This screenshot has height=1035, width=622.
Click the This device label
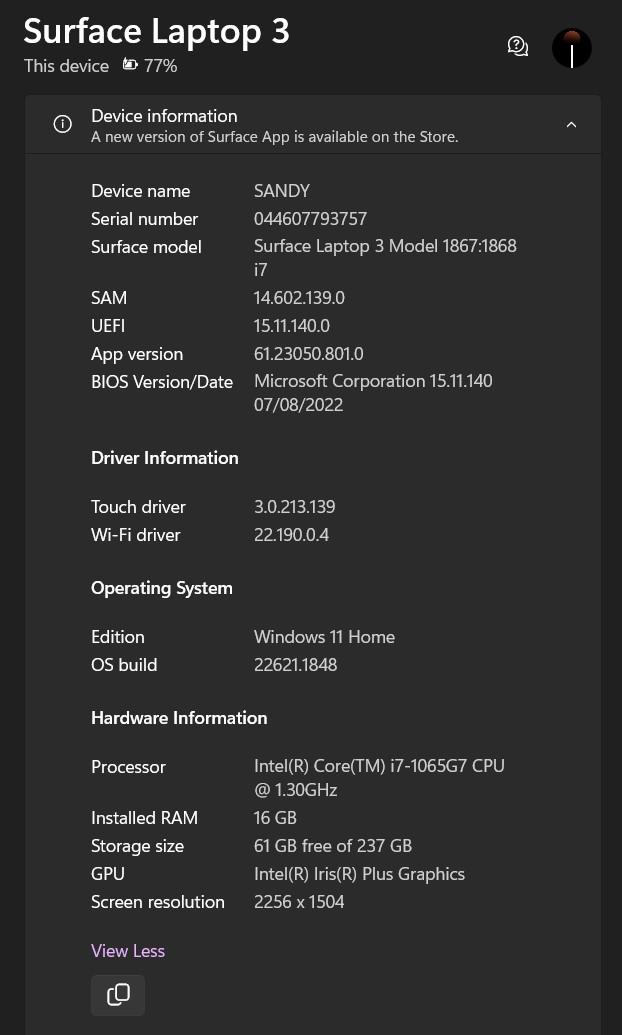(67, 66)
